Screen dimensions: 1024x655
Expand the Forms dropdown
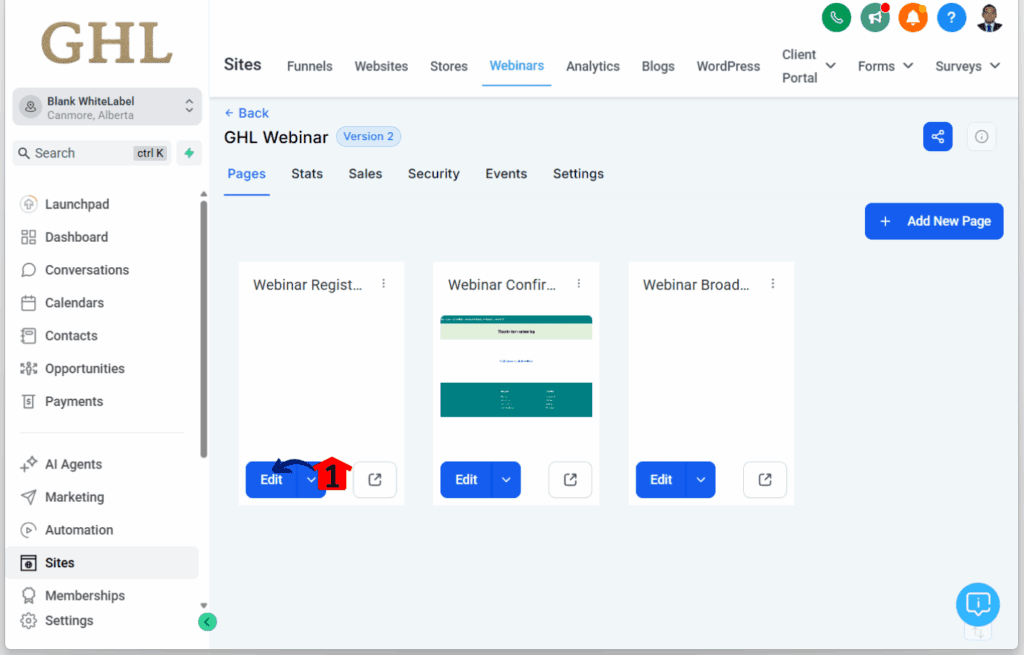pyautogui.click(x=885, y=66)
